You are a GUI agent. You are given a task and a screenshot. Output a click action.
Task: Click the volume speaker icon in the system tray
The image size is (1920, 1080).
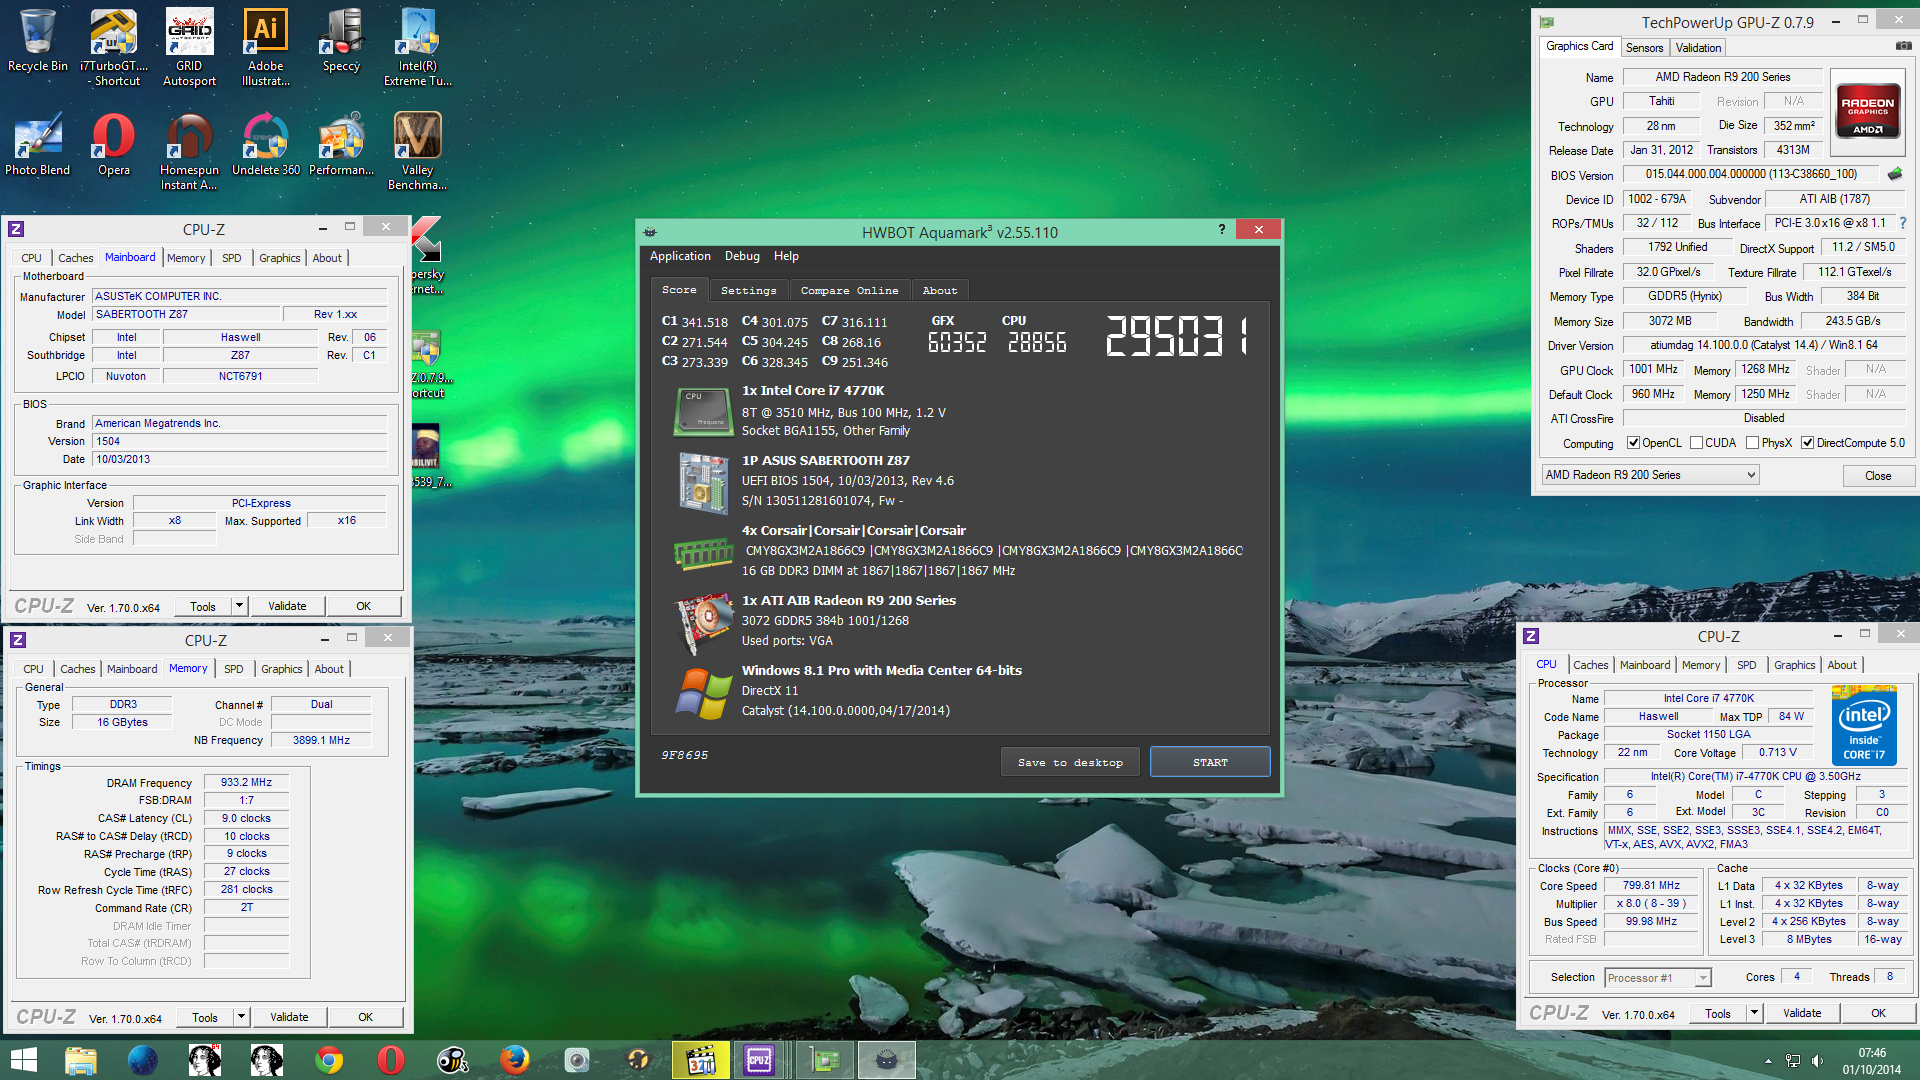pyautogui.click(x=1817, y=1061)
